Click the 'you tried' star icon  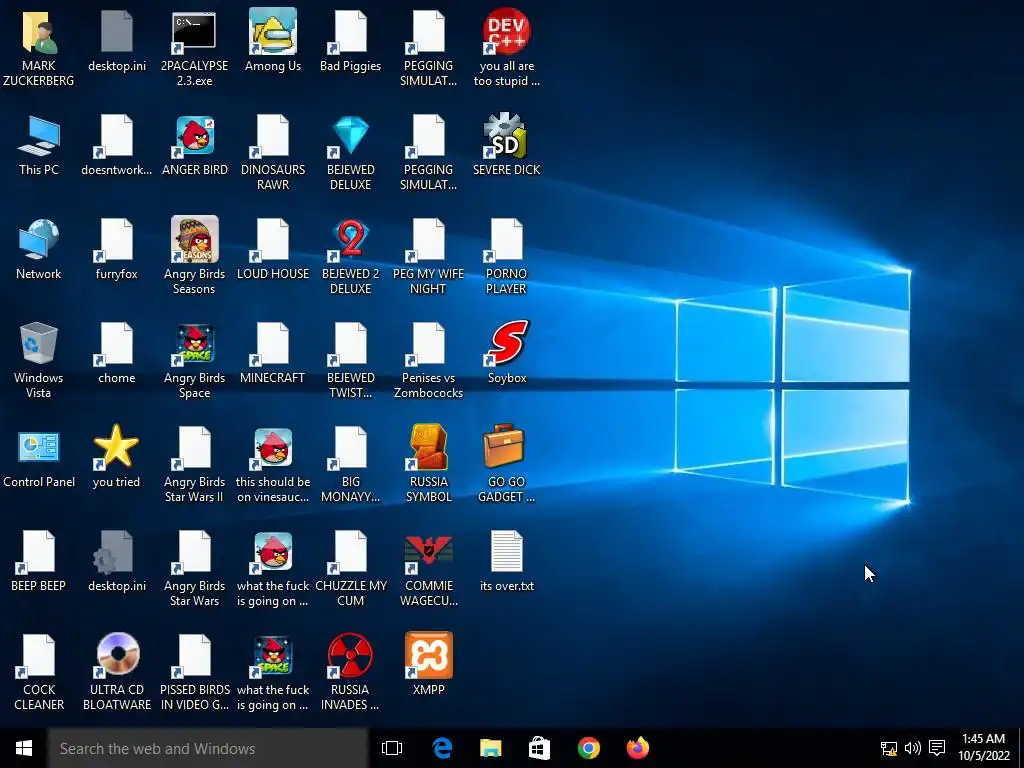point(116,447)
